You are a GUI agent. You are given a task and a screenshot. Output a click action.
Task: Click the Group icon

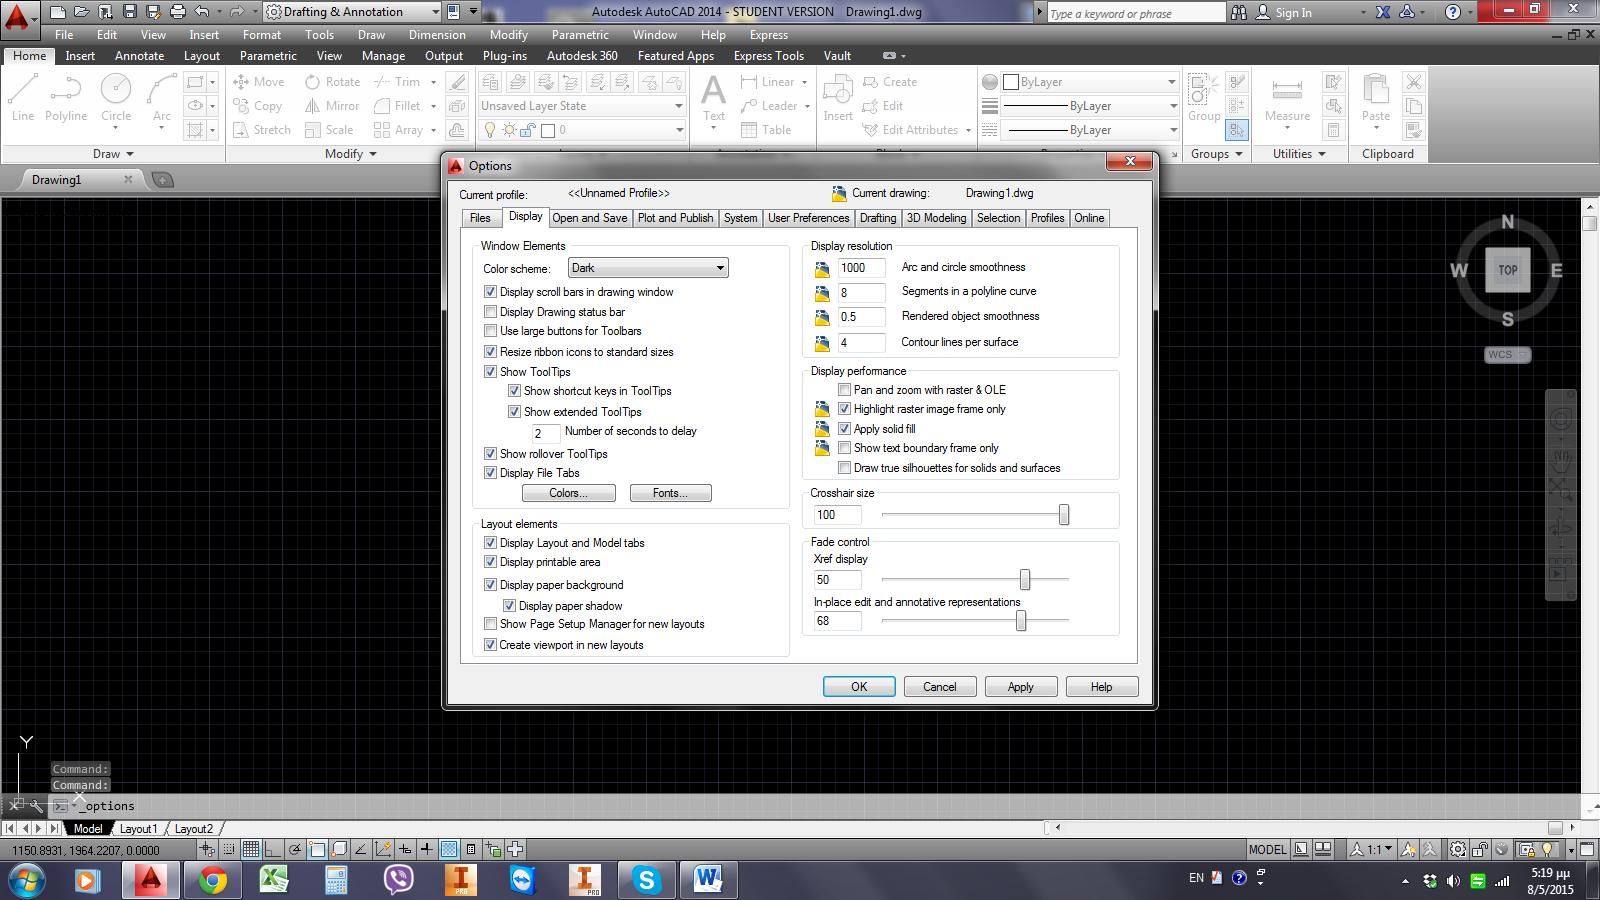[1203, 98]
